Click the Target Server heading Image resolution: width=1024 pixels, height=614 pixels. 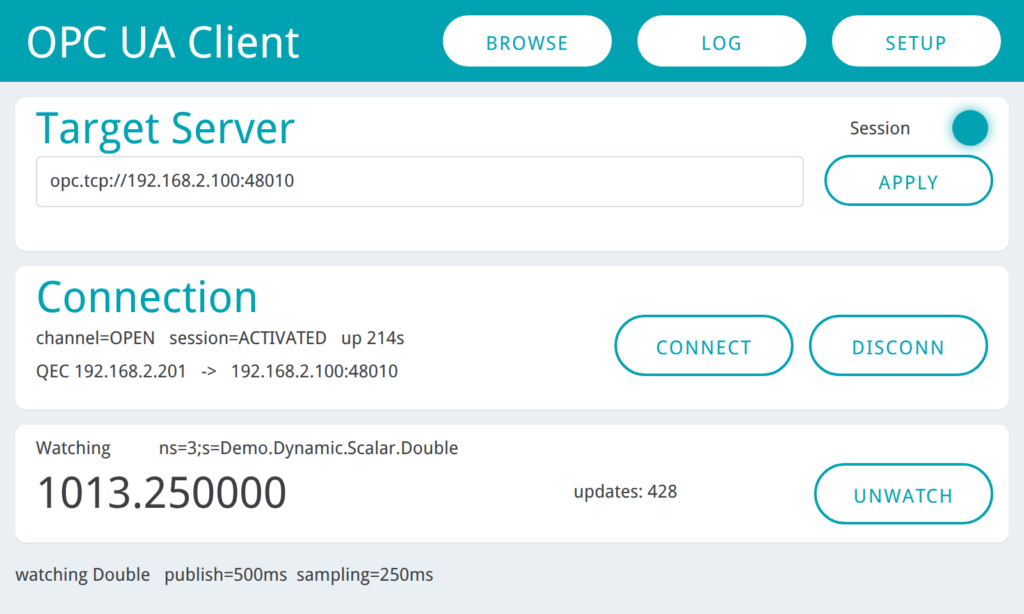click(x=165, y=129)
